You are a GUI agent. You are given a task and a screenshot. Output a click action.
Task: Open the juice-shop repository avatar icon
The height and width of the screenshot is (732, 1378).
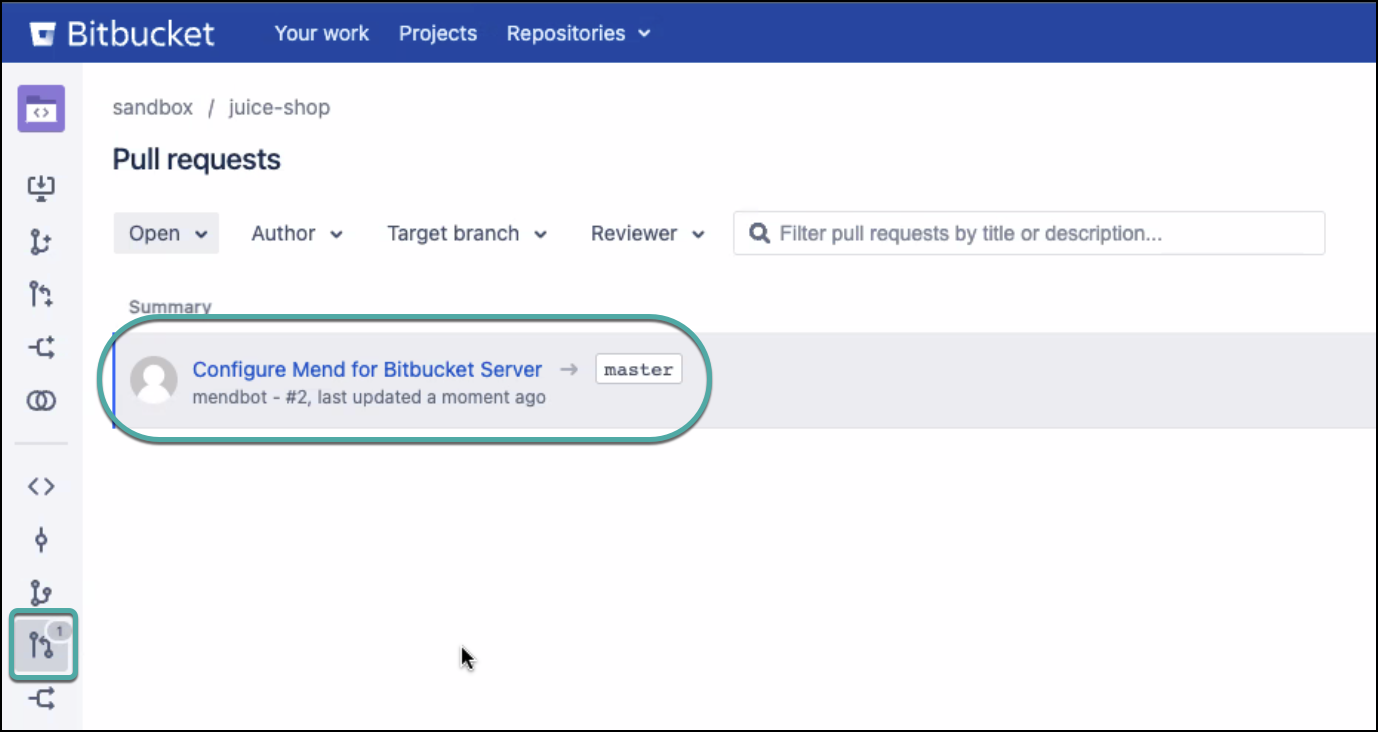click(x=41, y=109)
